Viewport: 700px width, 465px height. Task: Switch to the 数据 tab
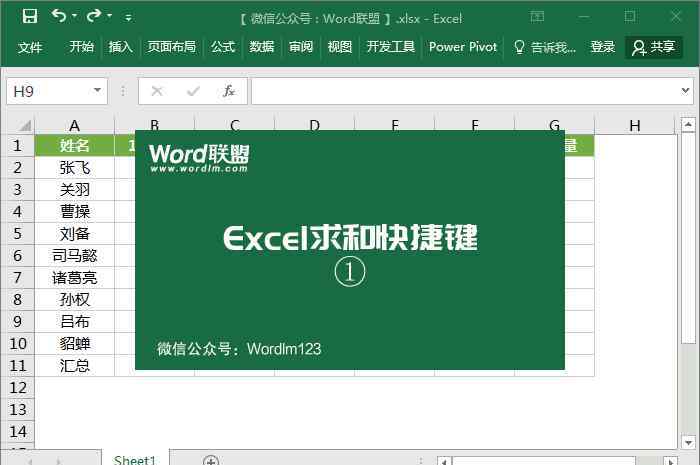[262, 47]
